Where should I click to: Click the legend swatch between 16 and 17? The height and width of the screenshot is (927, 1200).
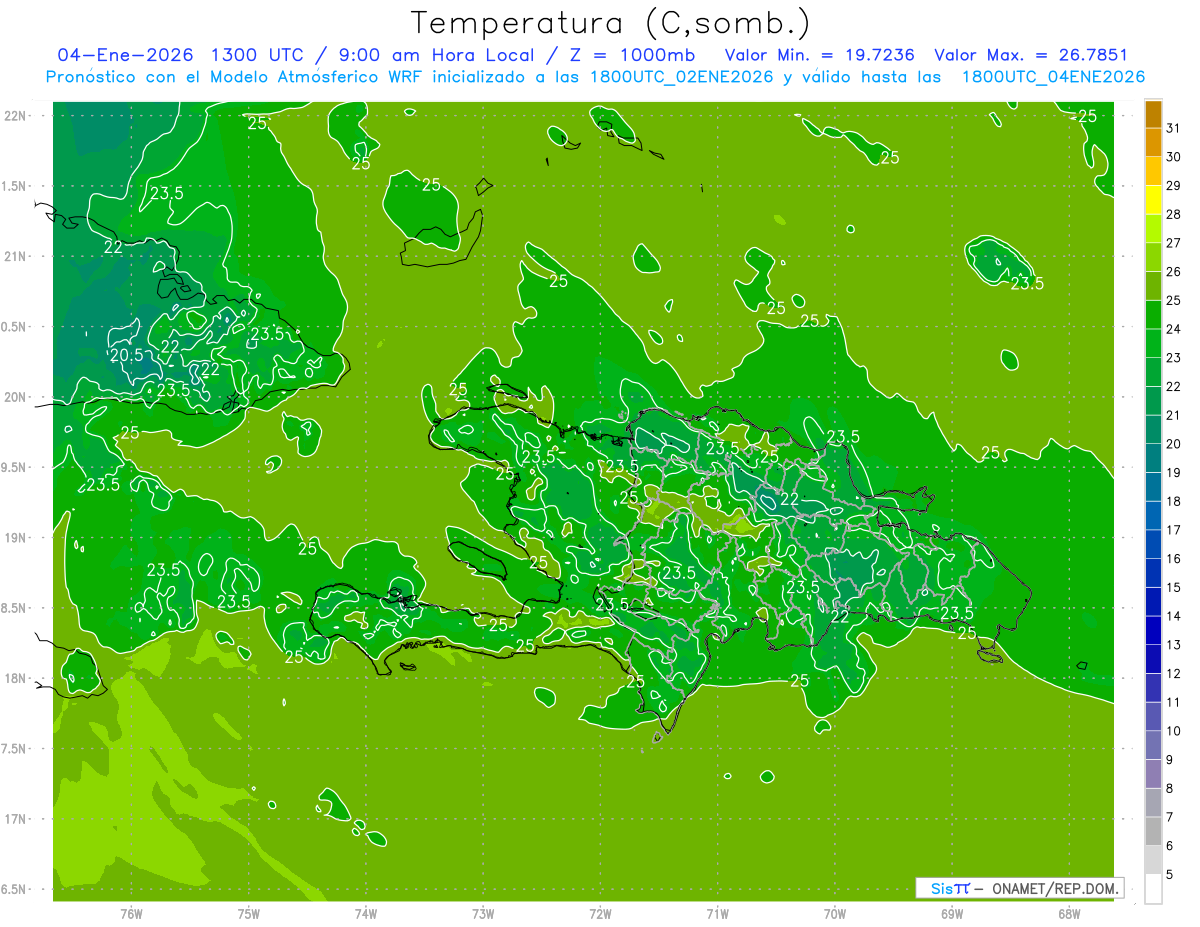coord(1153,544)
